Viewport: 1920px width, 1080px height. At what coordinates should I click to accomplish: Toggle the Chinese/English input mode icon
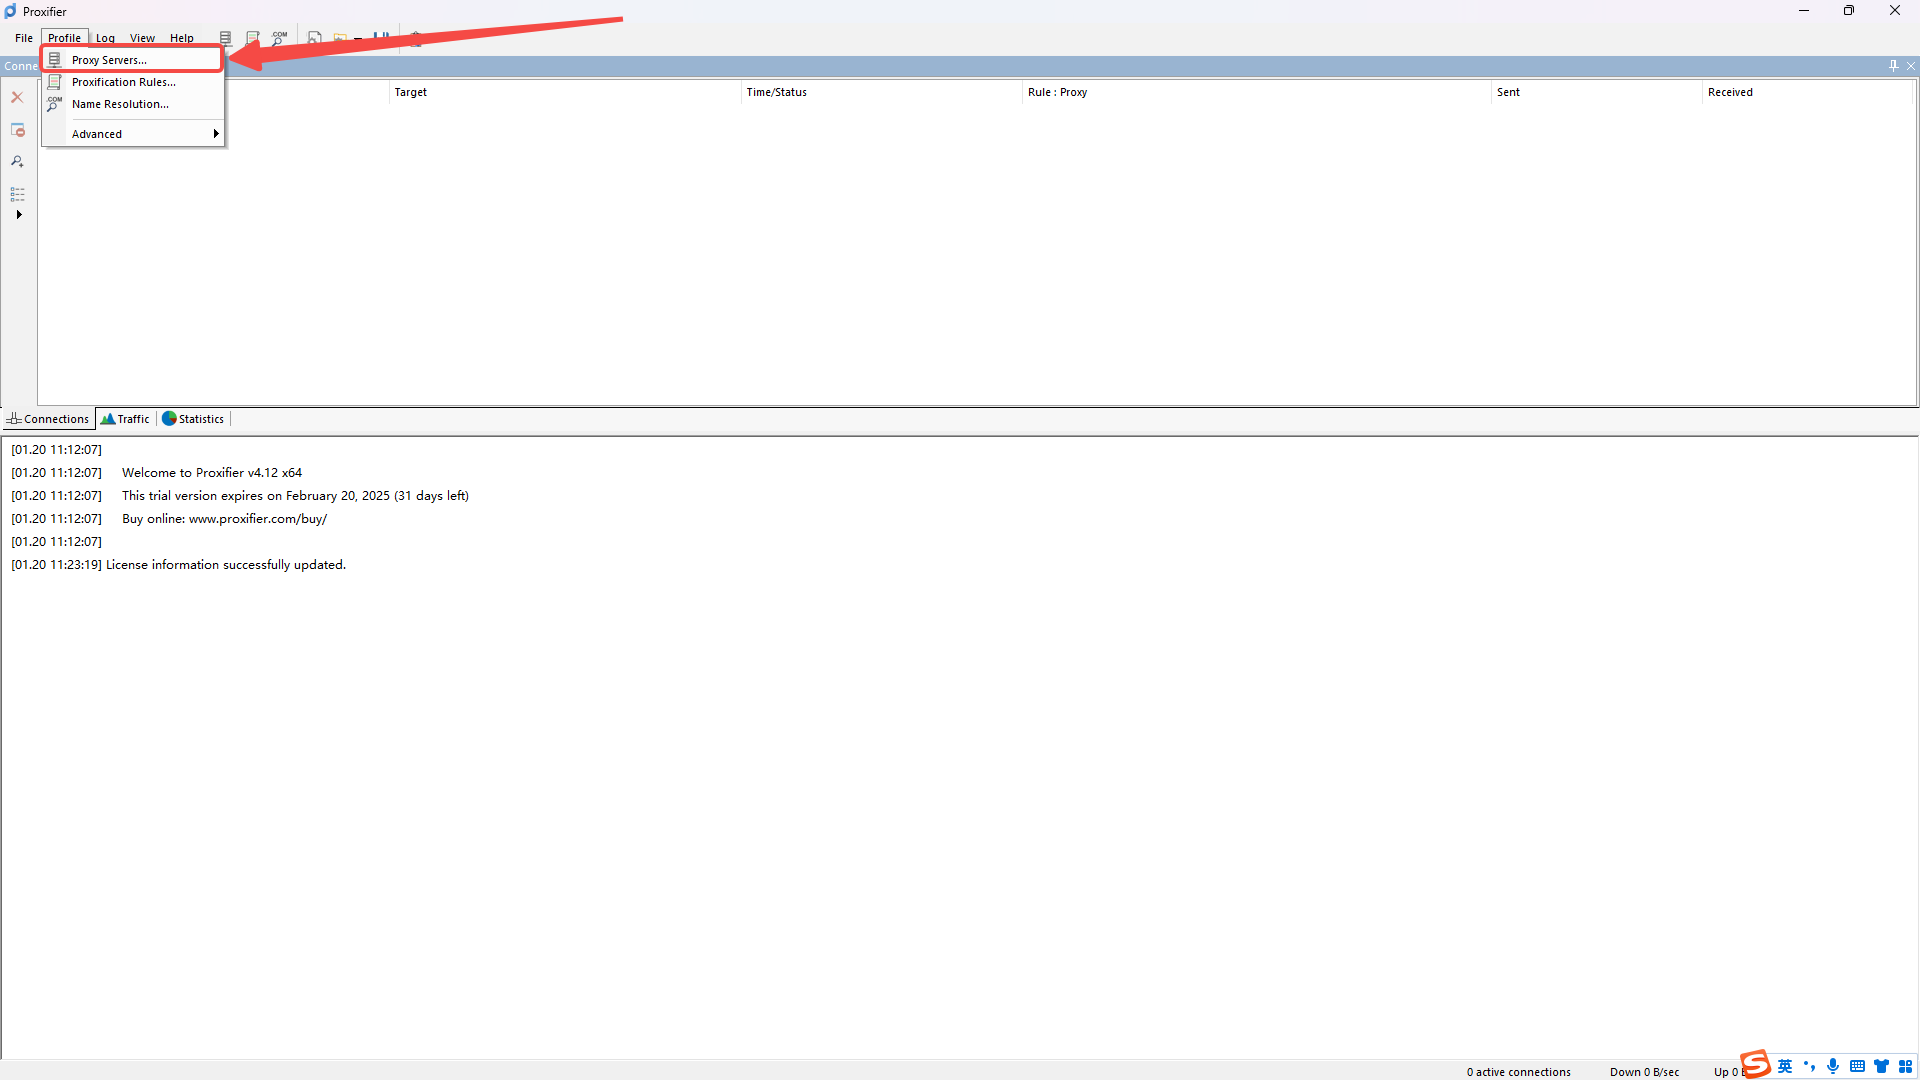[1785, 1067]
